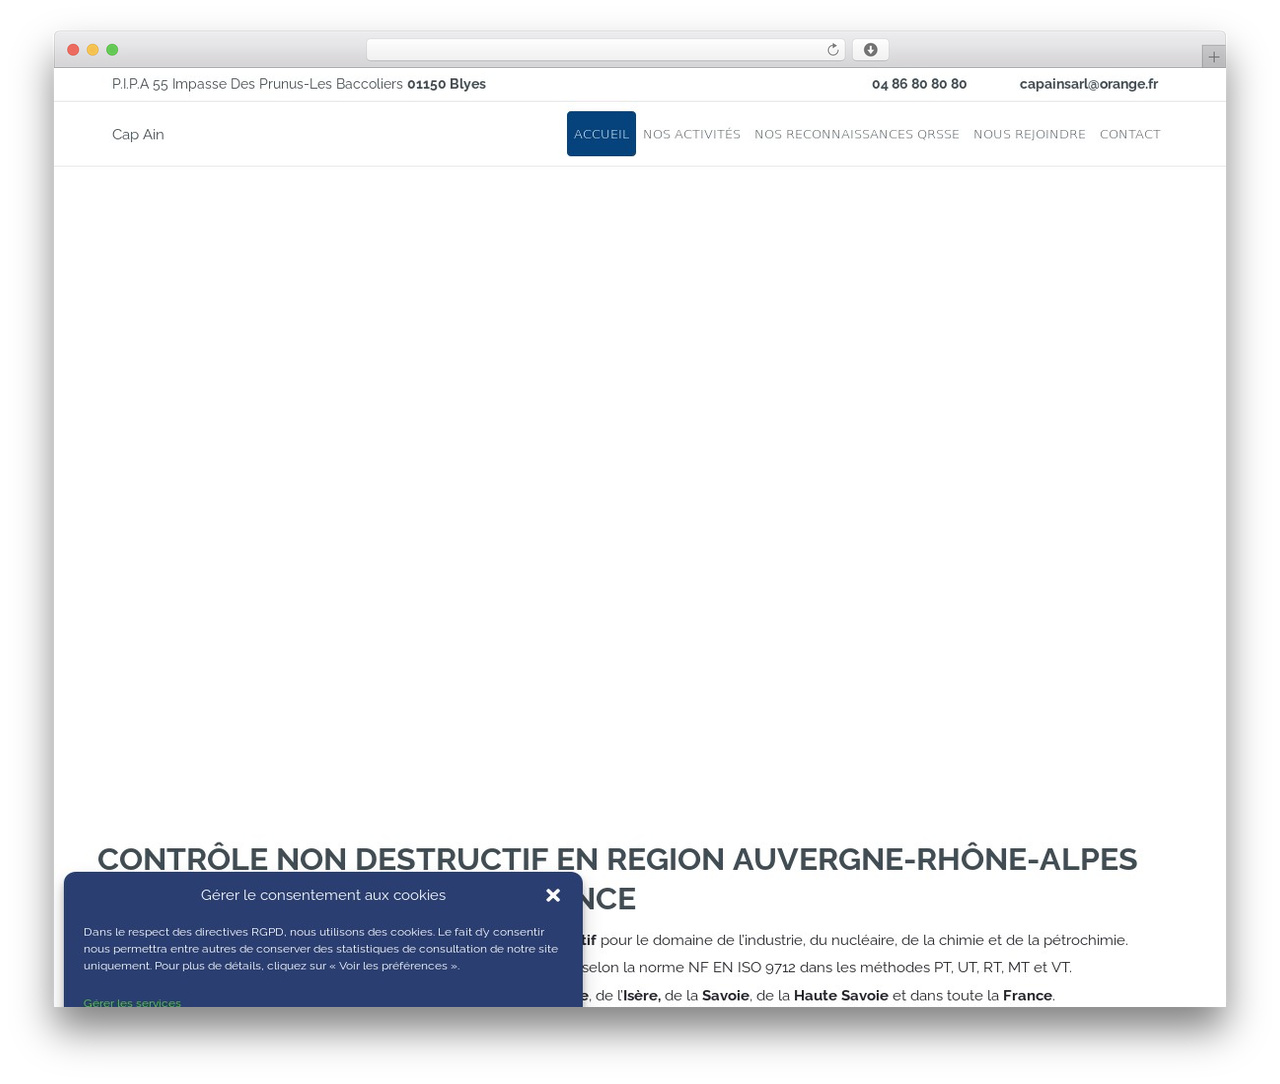Open the Contact page from navigation

[x=1130, y=134]
